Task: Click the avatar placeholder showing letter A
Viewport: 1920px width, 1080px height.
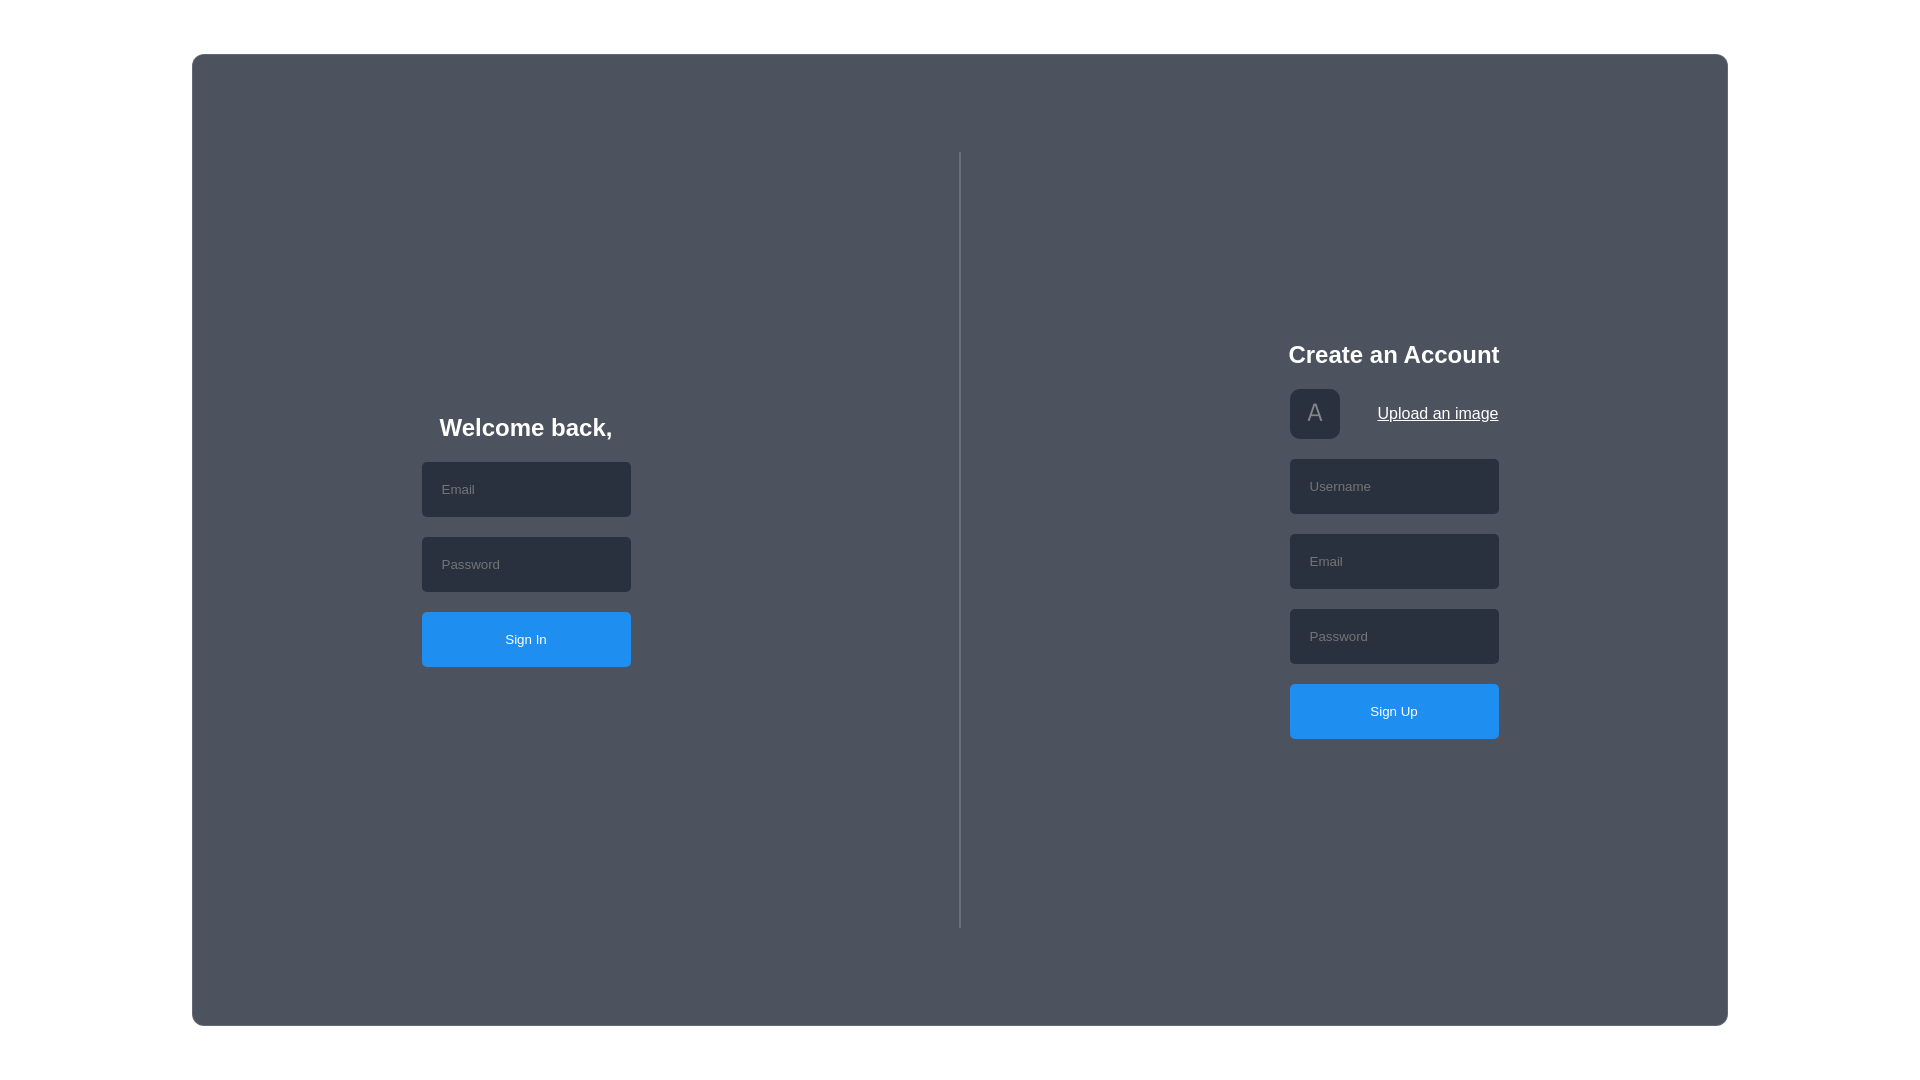Action: (x=1314, y=413)
